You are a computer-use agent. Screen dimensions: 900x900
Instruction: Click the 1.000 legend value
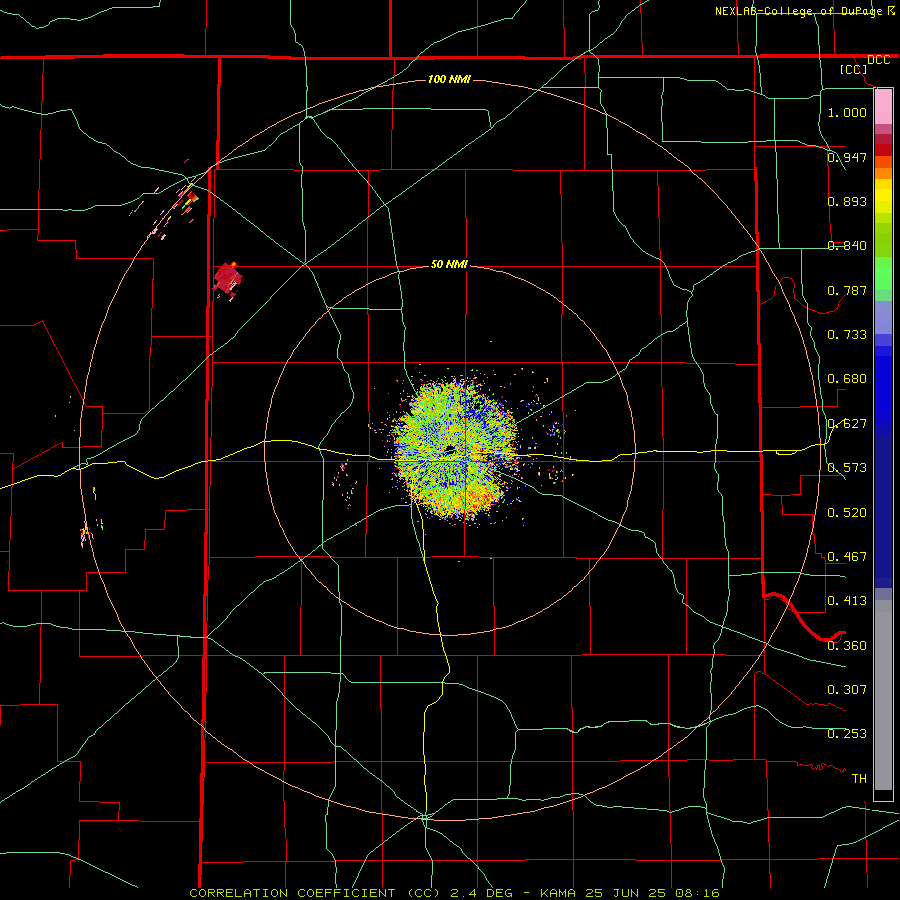point(847,112)
